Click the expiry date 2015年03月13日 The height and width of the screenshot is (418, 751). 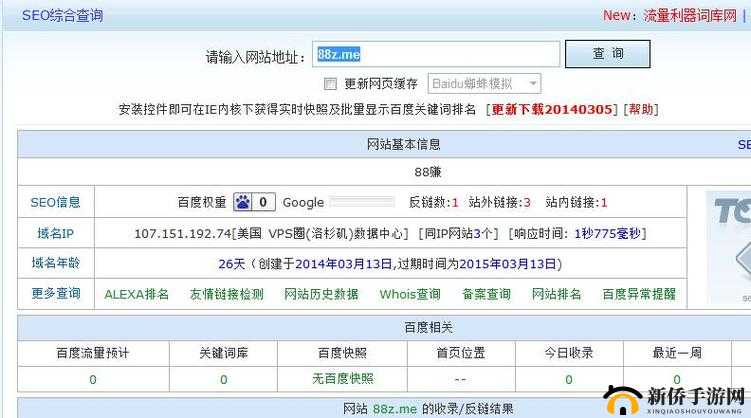tap(508, 264)
